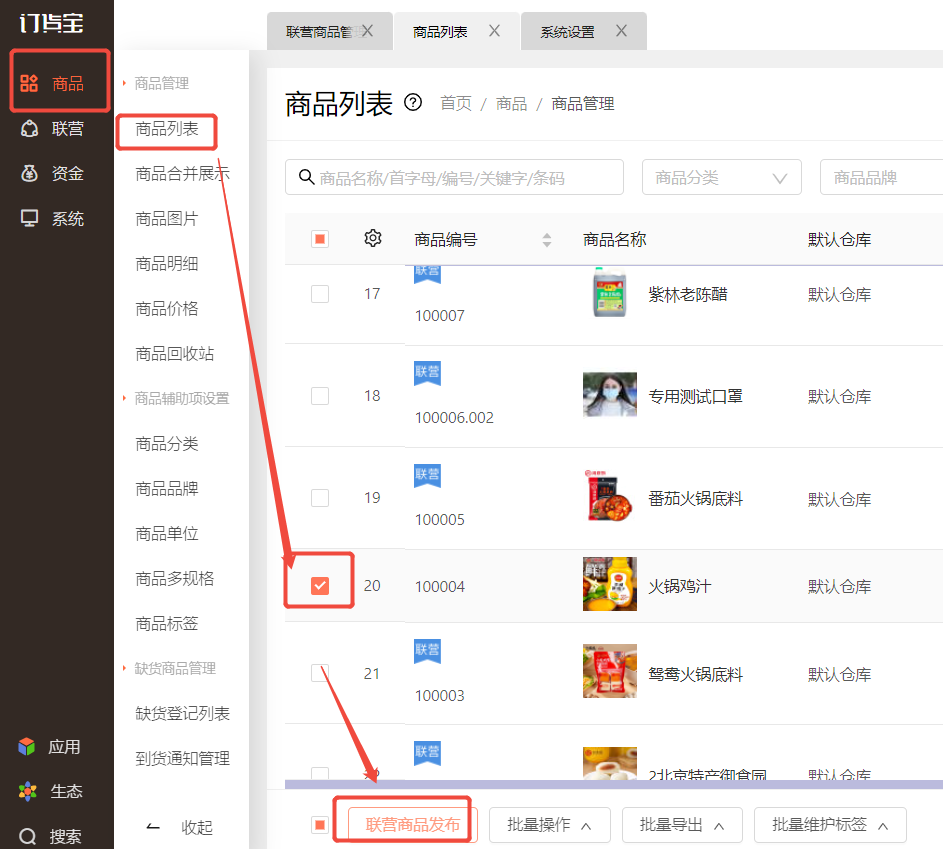Open 商品明细 in side menu

tap(167, 263)
